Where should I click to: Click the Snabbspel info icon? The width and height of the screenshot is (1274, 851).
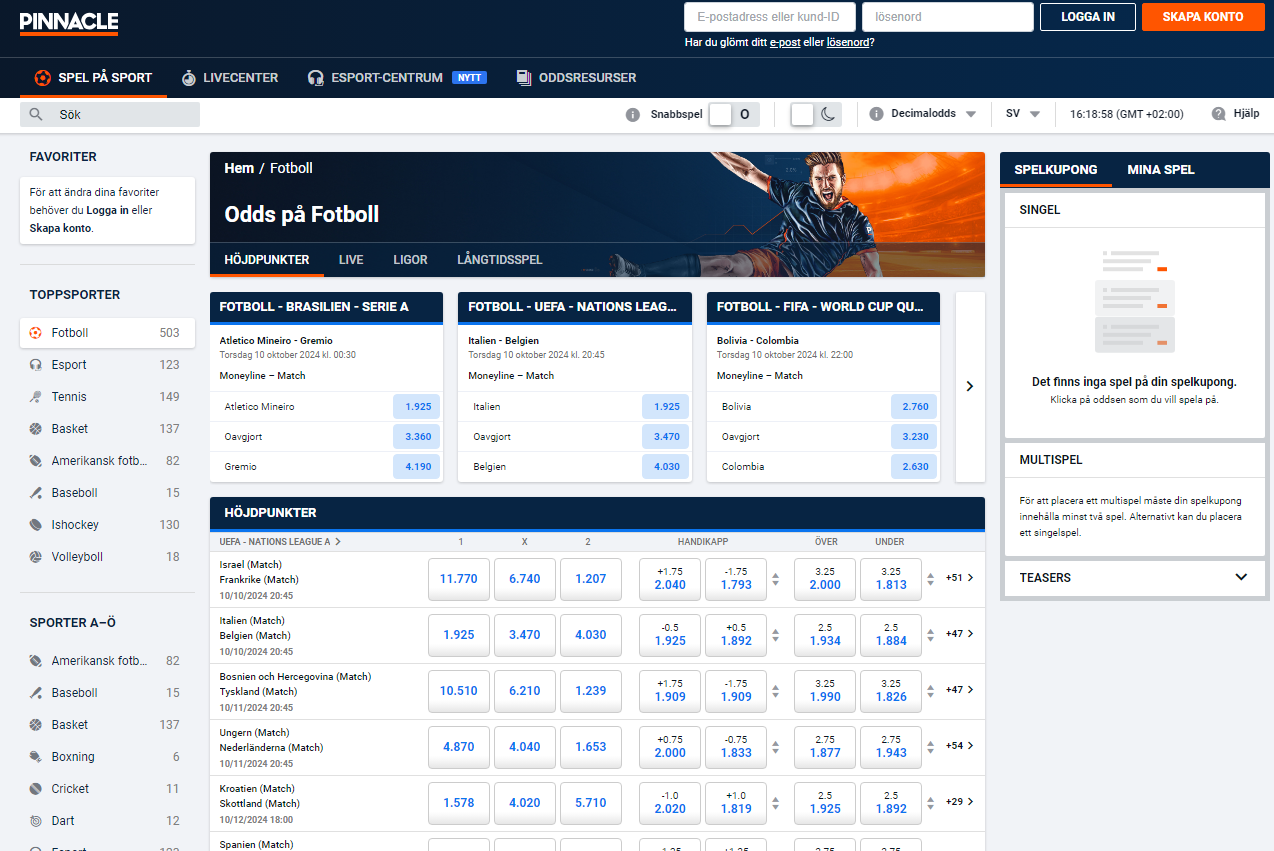[x=632, y=115]
